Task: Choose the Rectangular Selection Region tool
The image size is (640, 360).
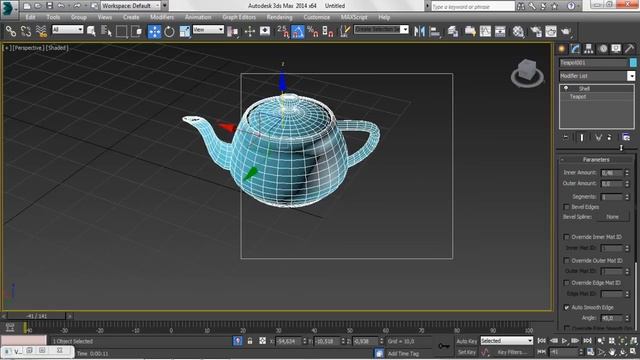Action: click(x=122, y=31)
